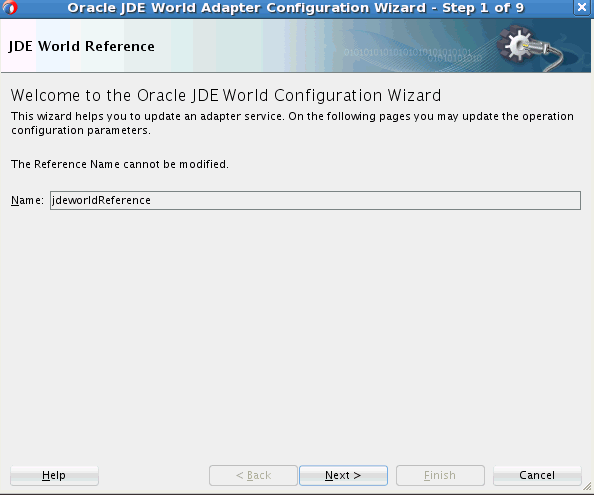The image size is (594, 495).
Task: Click the disabled < Back button
Action: [253, 475]
